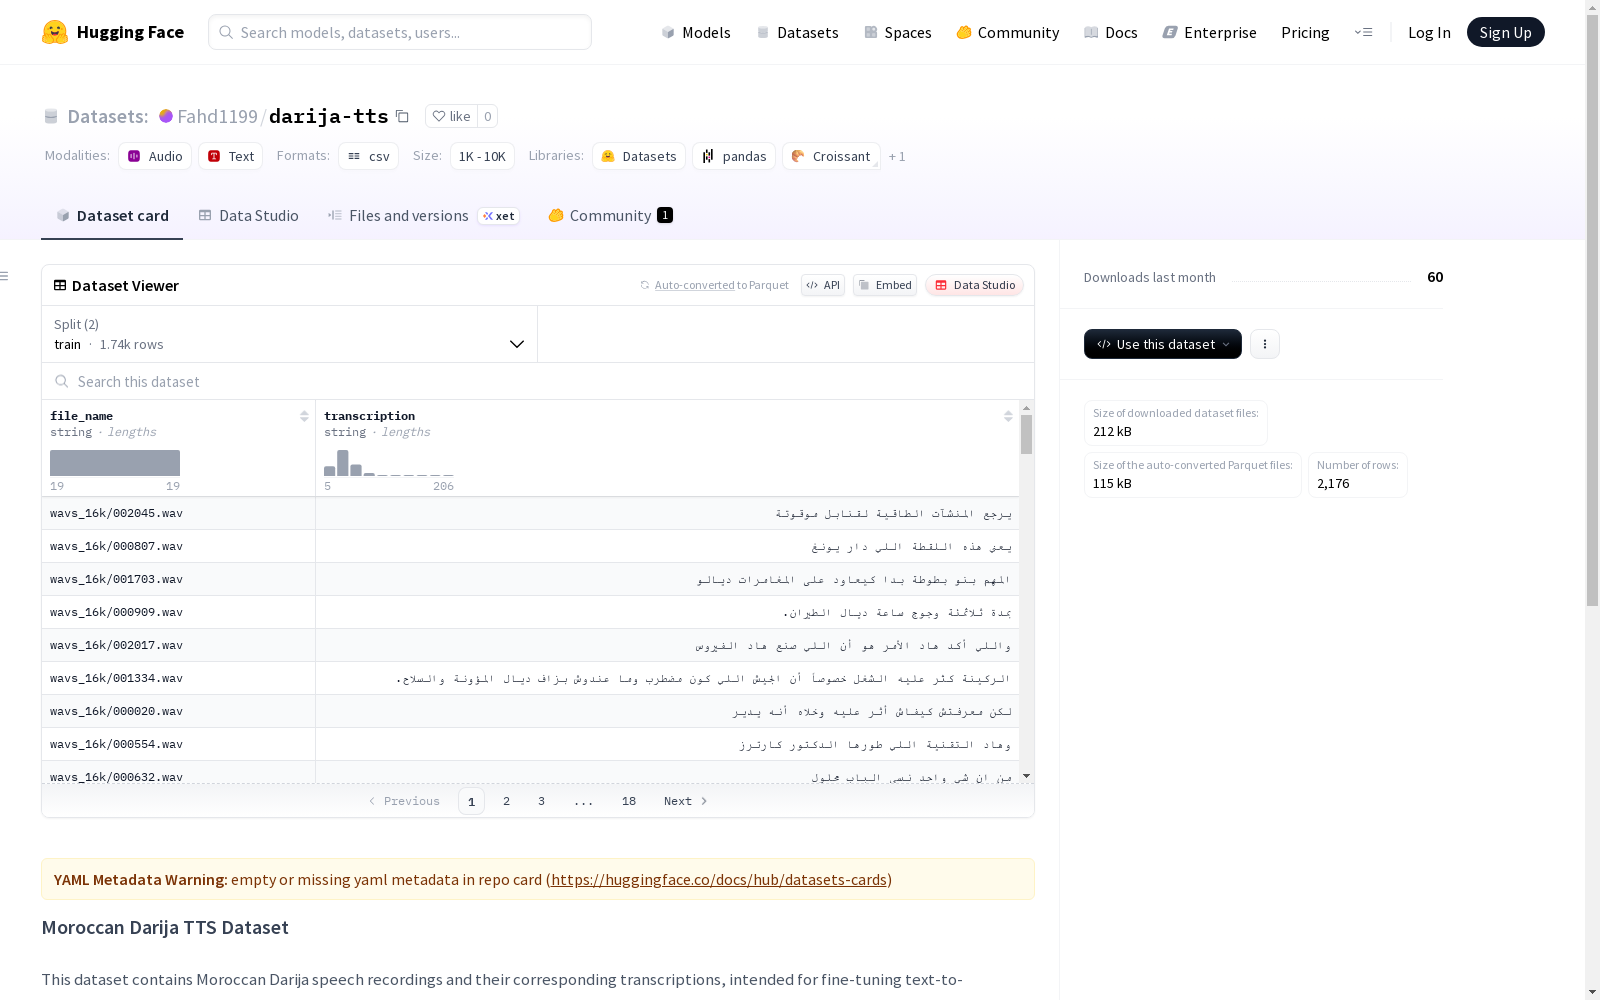The image size is (1600, 1000).
Task: Click the file_name lengths histogram bar
Action: click(x=115, y=463)
